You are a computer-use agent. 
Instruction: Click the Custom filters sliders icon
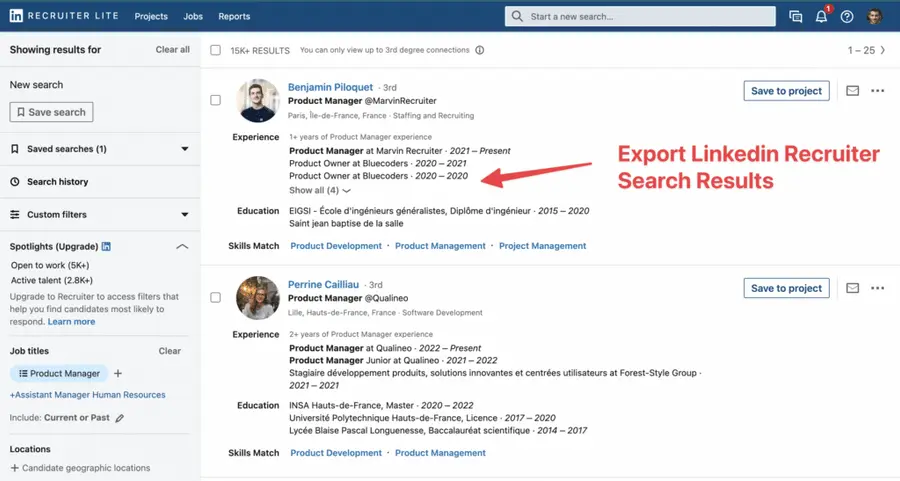(x=15, y=215)
